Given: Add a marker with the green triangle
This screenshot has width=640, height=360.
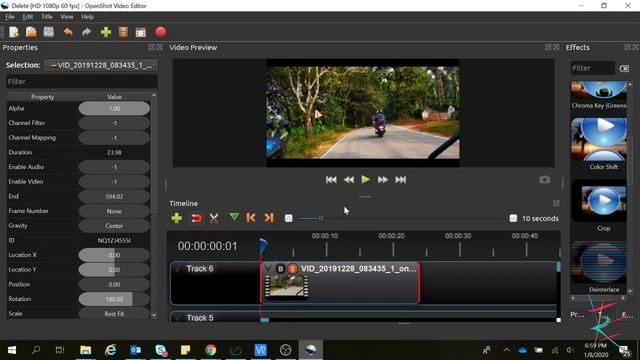Looking at the screenshot, I should pos(234,218).
